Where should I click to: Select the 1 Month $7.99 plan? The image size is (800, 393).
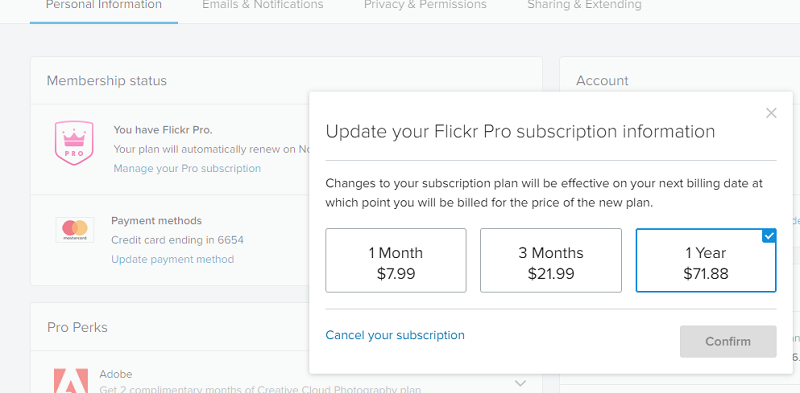click(396, 260)
